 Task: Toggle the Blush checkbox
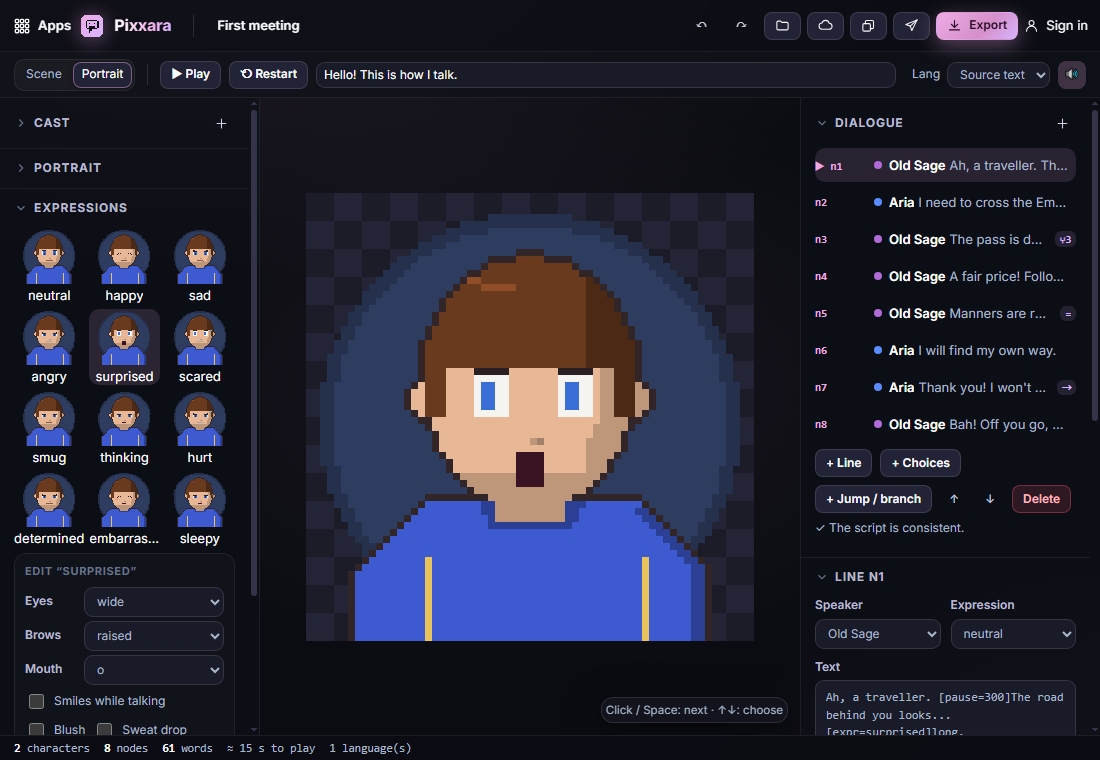point(36,730)
